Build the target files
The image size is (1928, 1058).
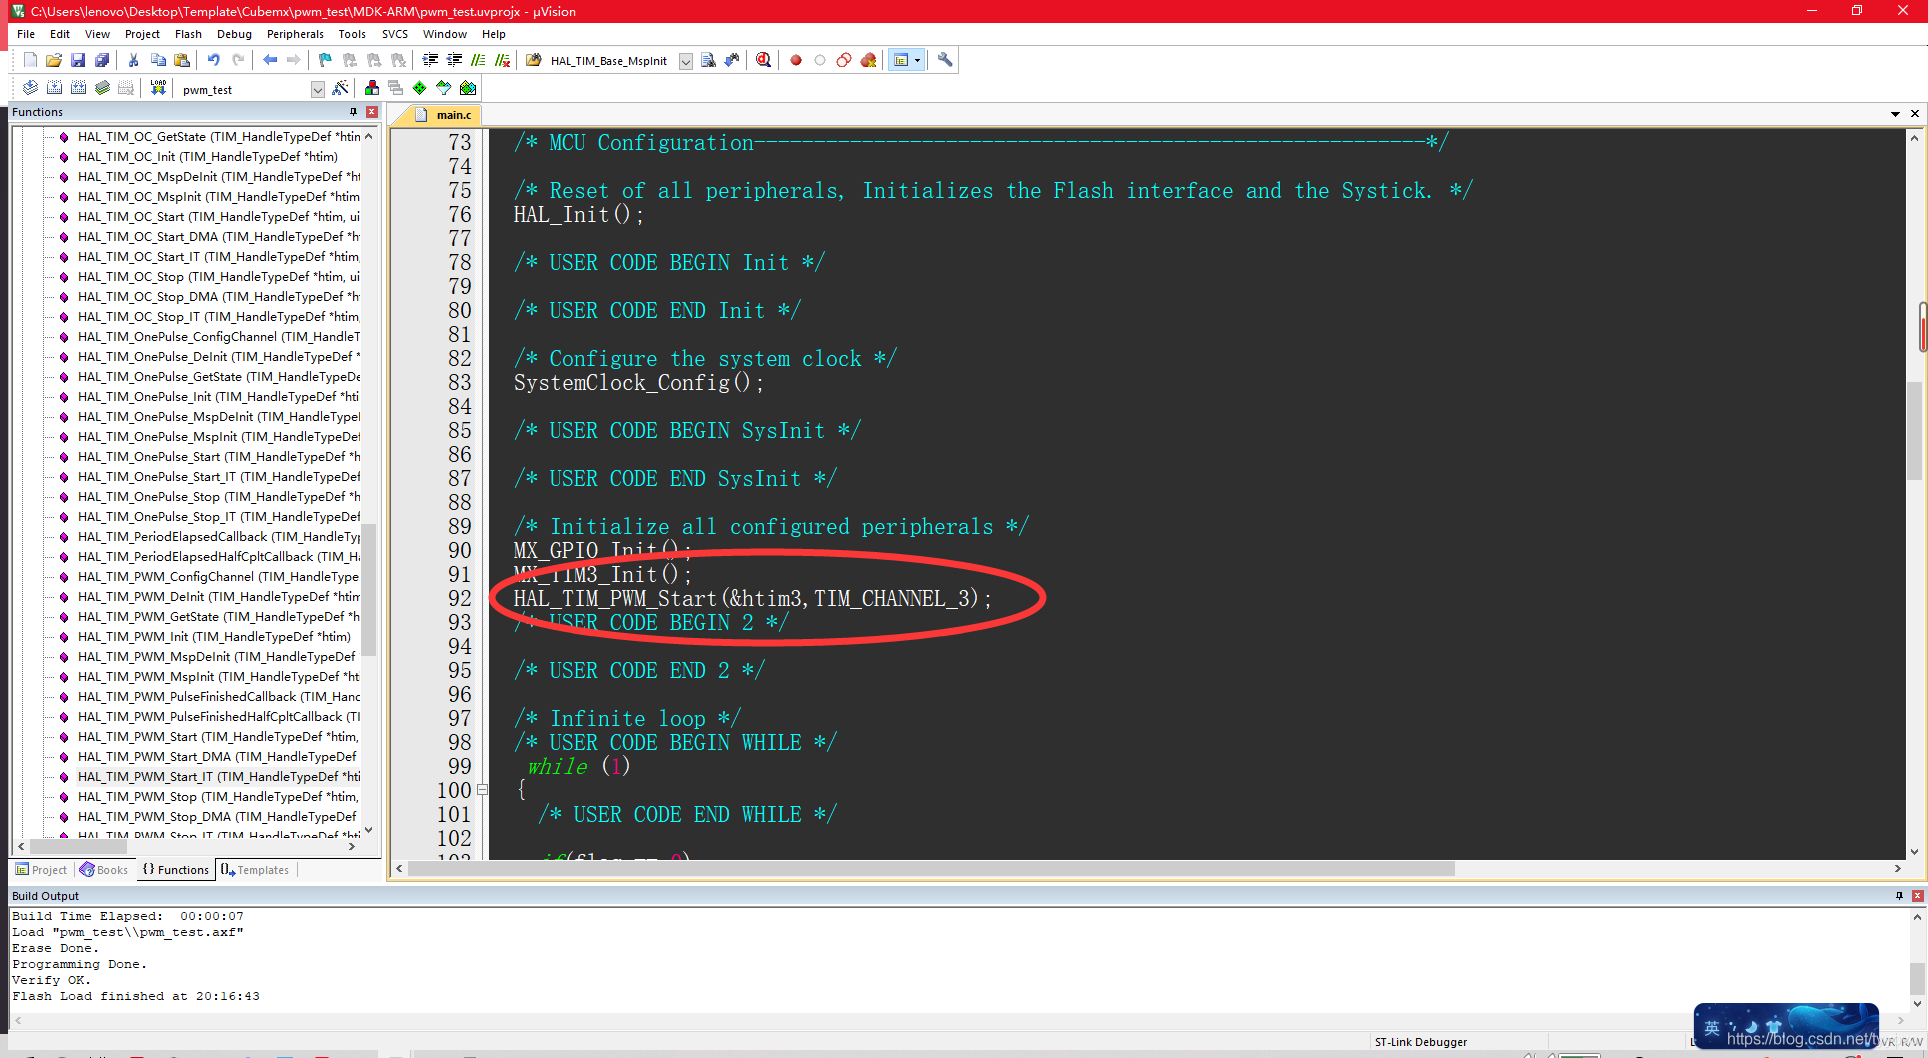click(x=54, y=88)
